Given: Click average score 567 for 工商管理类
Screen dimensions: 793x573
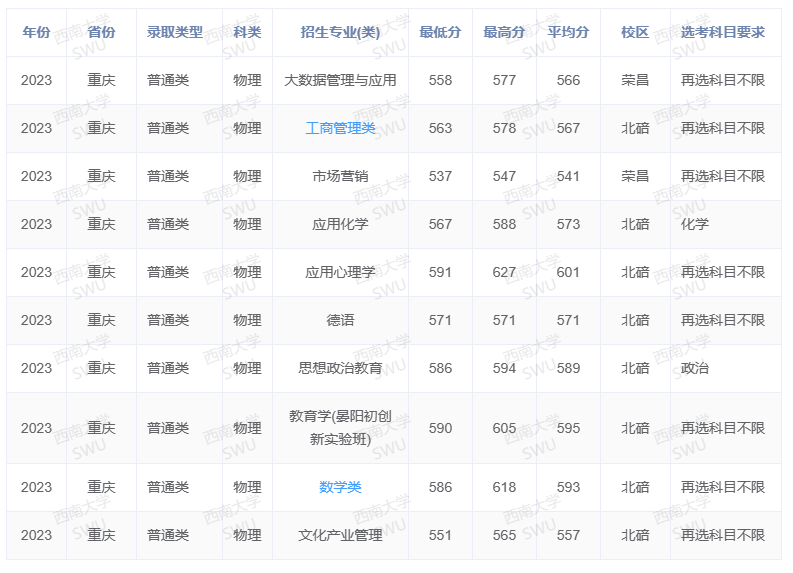Looking at the screenshot, I should 568,128.
